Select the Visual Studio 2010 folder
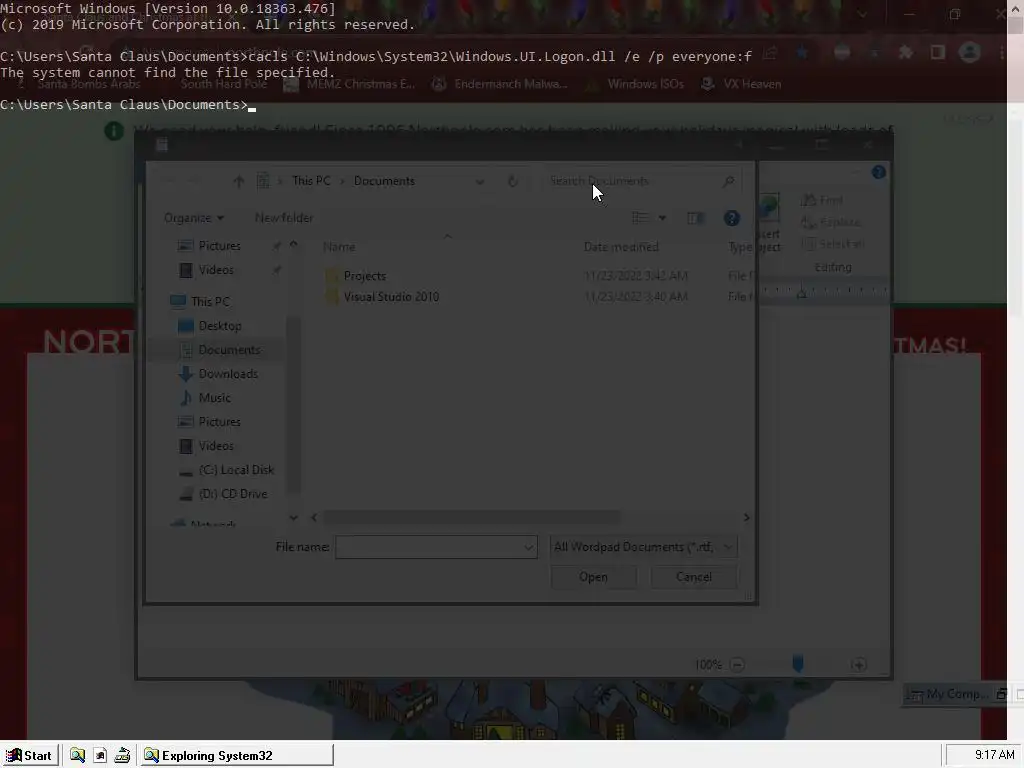Viewport: 1024px width, 768px height. (x=391, y=296)
